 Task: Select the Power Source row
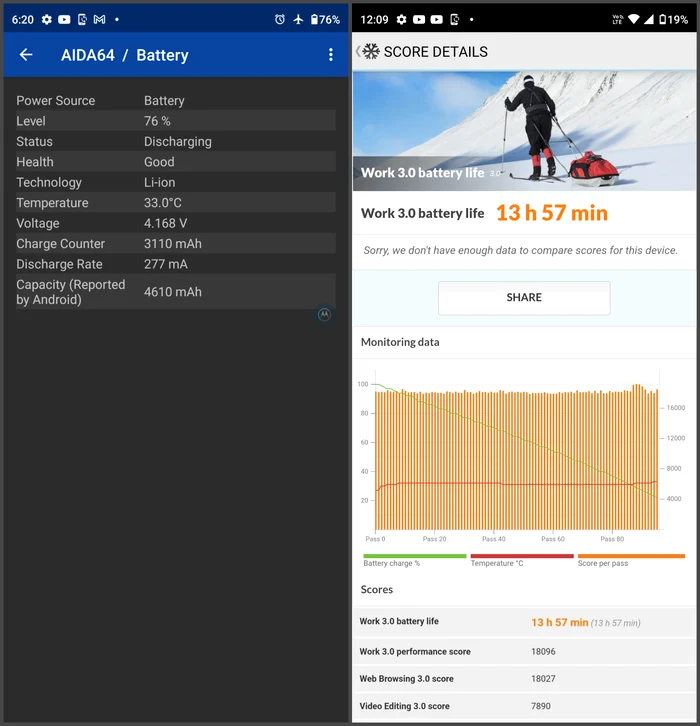click(176, 100)
